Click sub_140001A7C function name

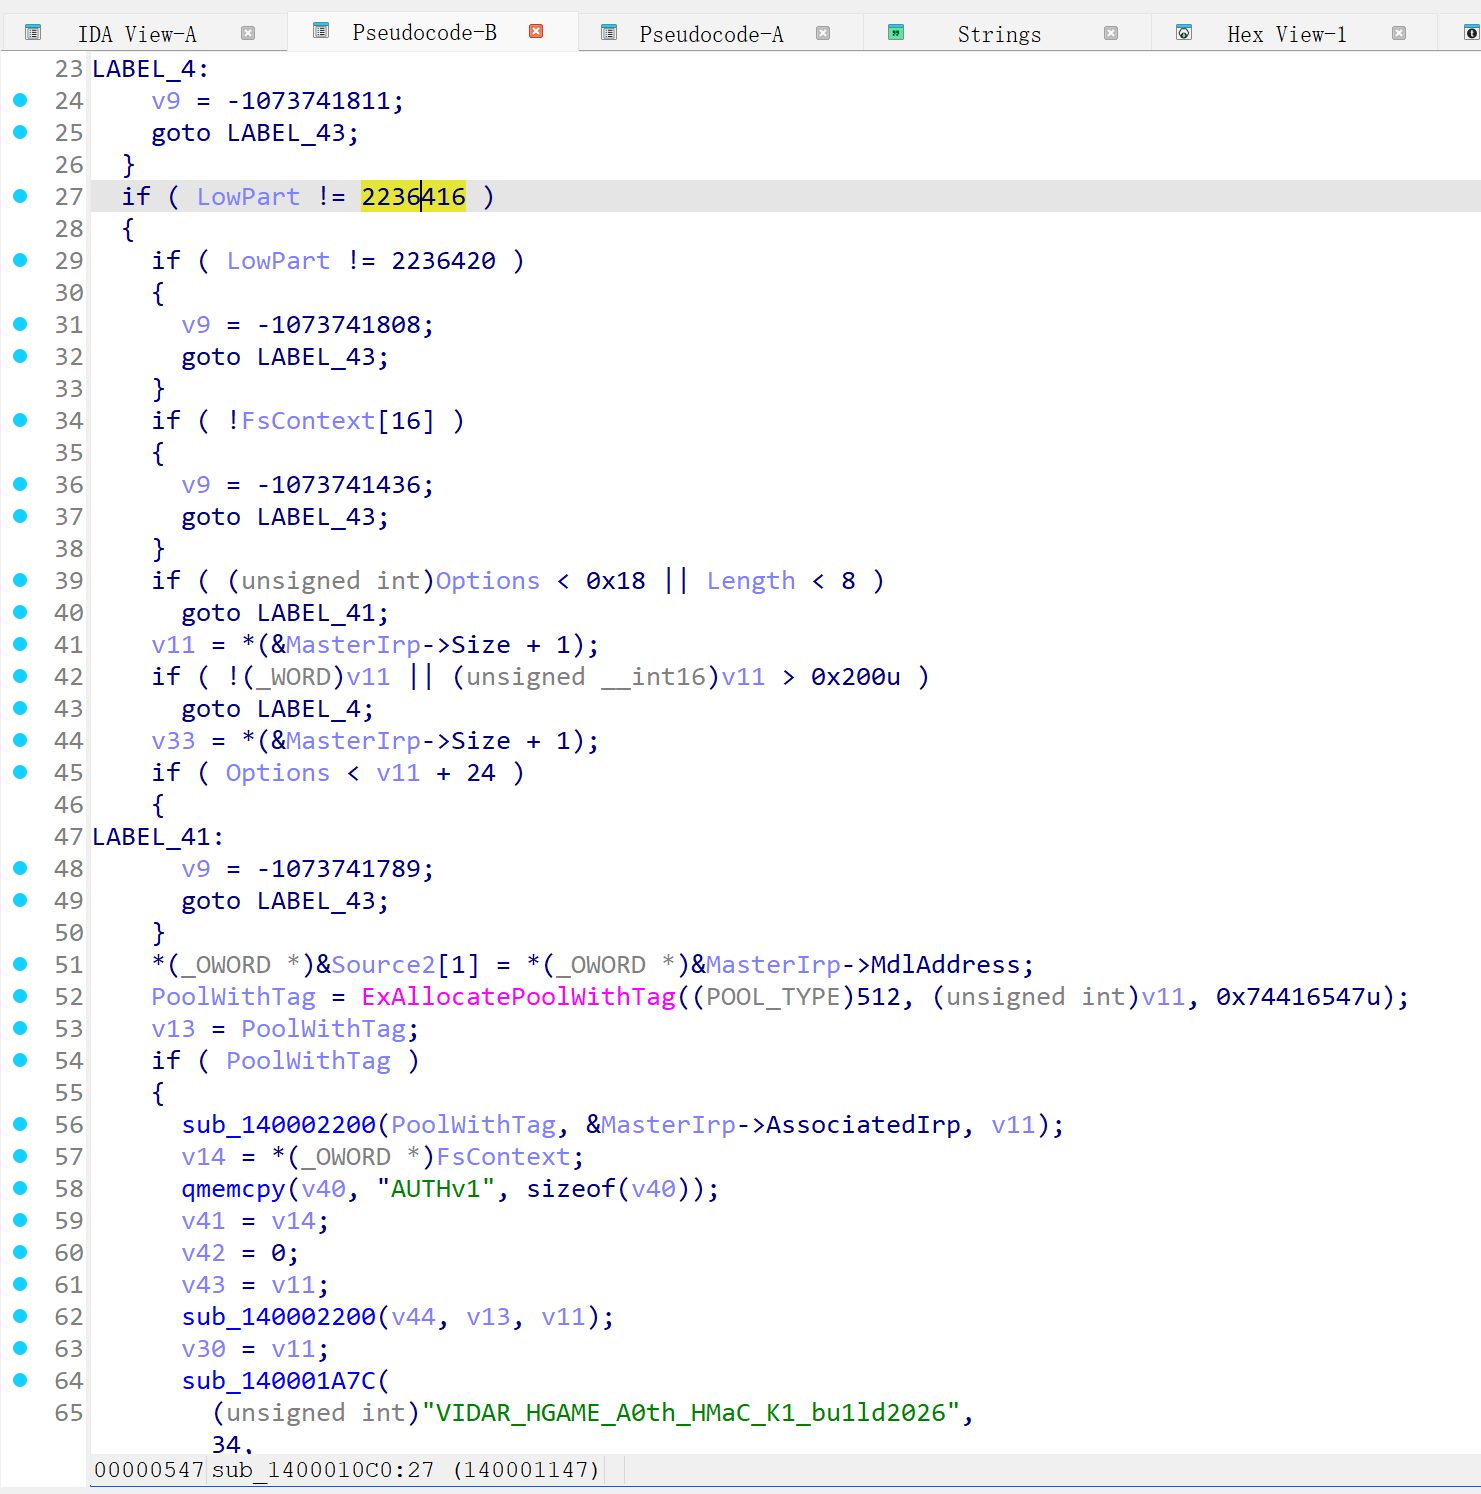(278, 1381)
